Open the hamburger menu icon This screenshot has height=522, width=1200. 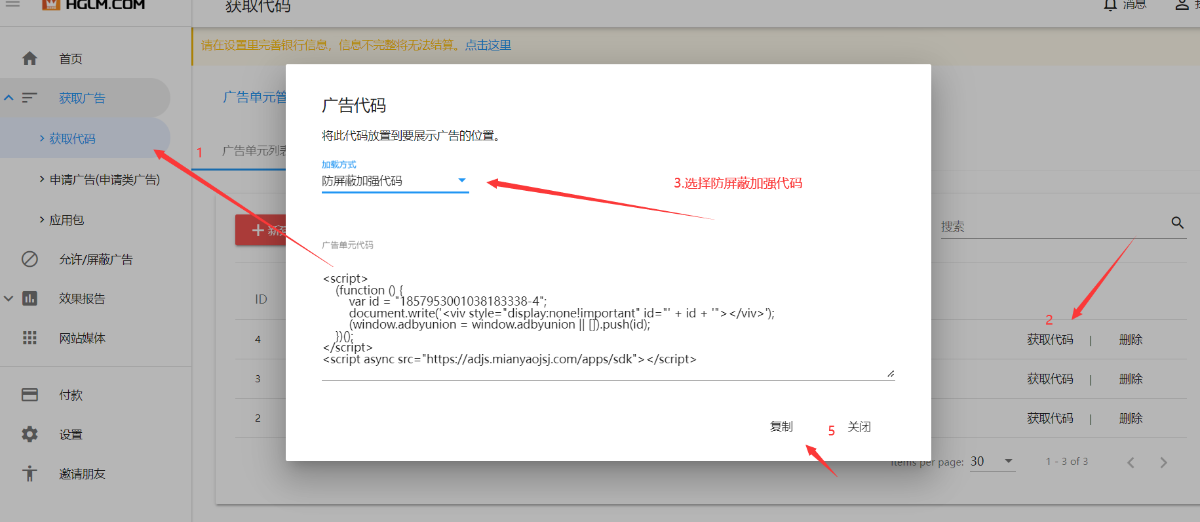click(13, 4)
